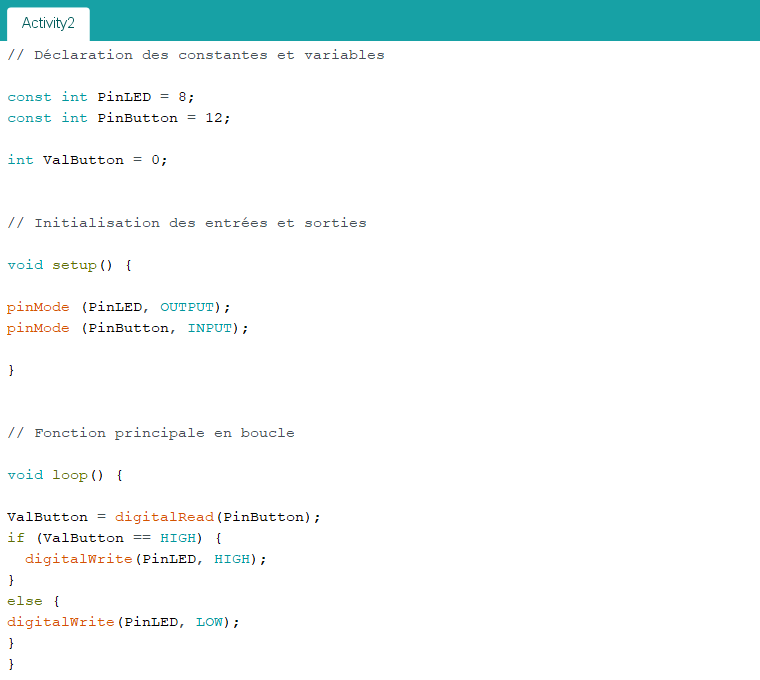
Task: Click the closing brace of setup()
Action: tap(11, 370)
